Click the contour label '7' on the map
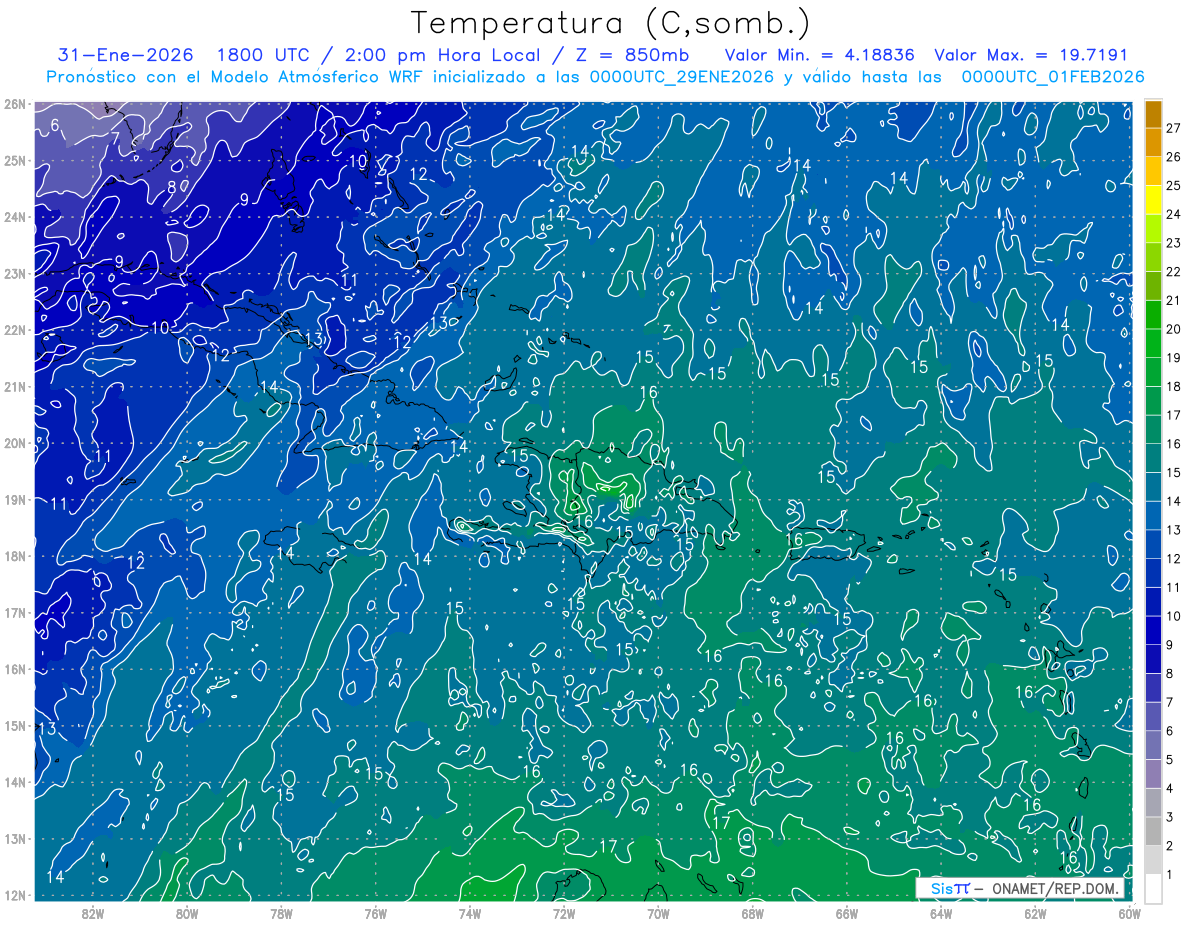This screenshot has width=1200, height=927. coord(115,139)
